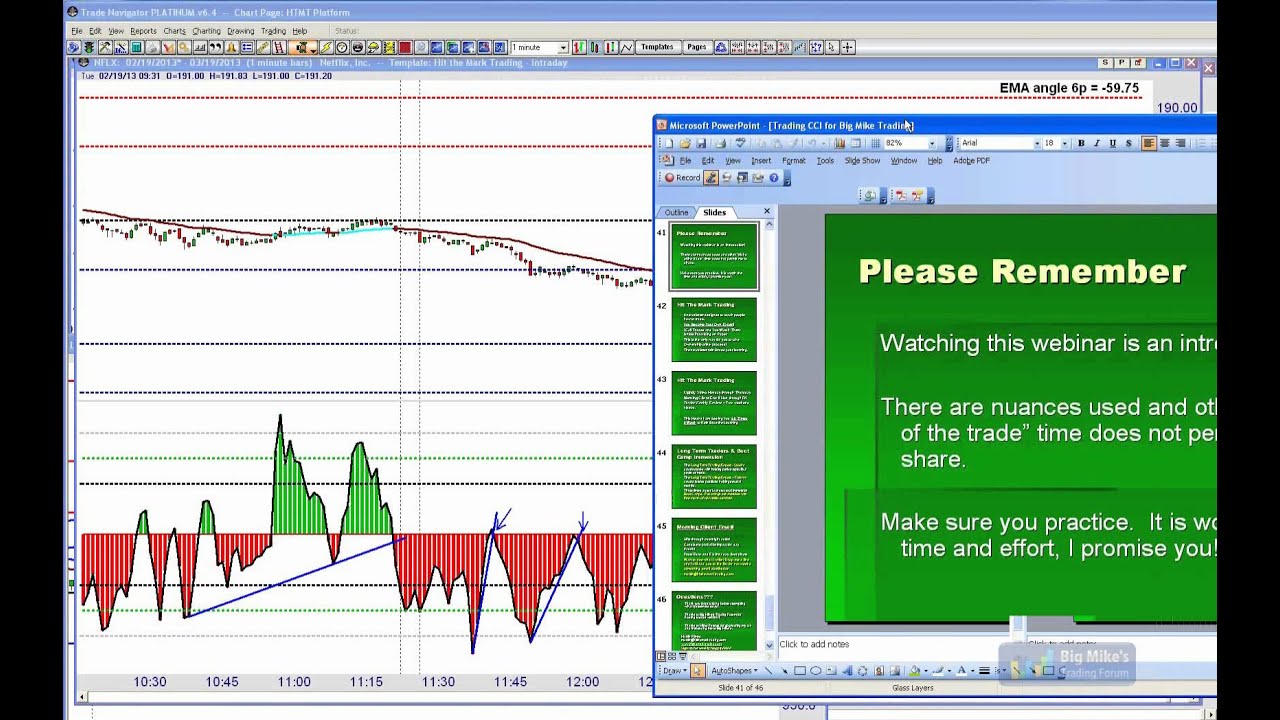Toggle Center alignment in PowerPoint
This screenshot has height=720, width=1280.
click(1165, 143)
